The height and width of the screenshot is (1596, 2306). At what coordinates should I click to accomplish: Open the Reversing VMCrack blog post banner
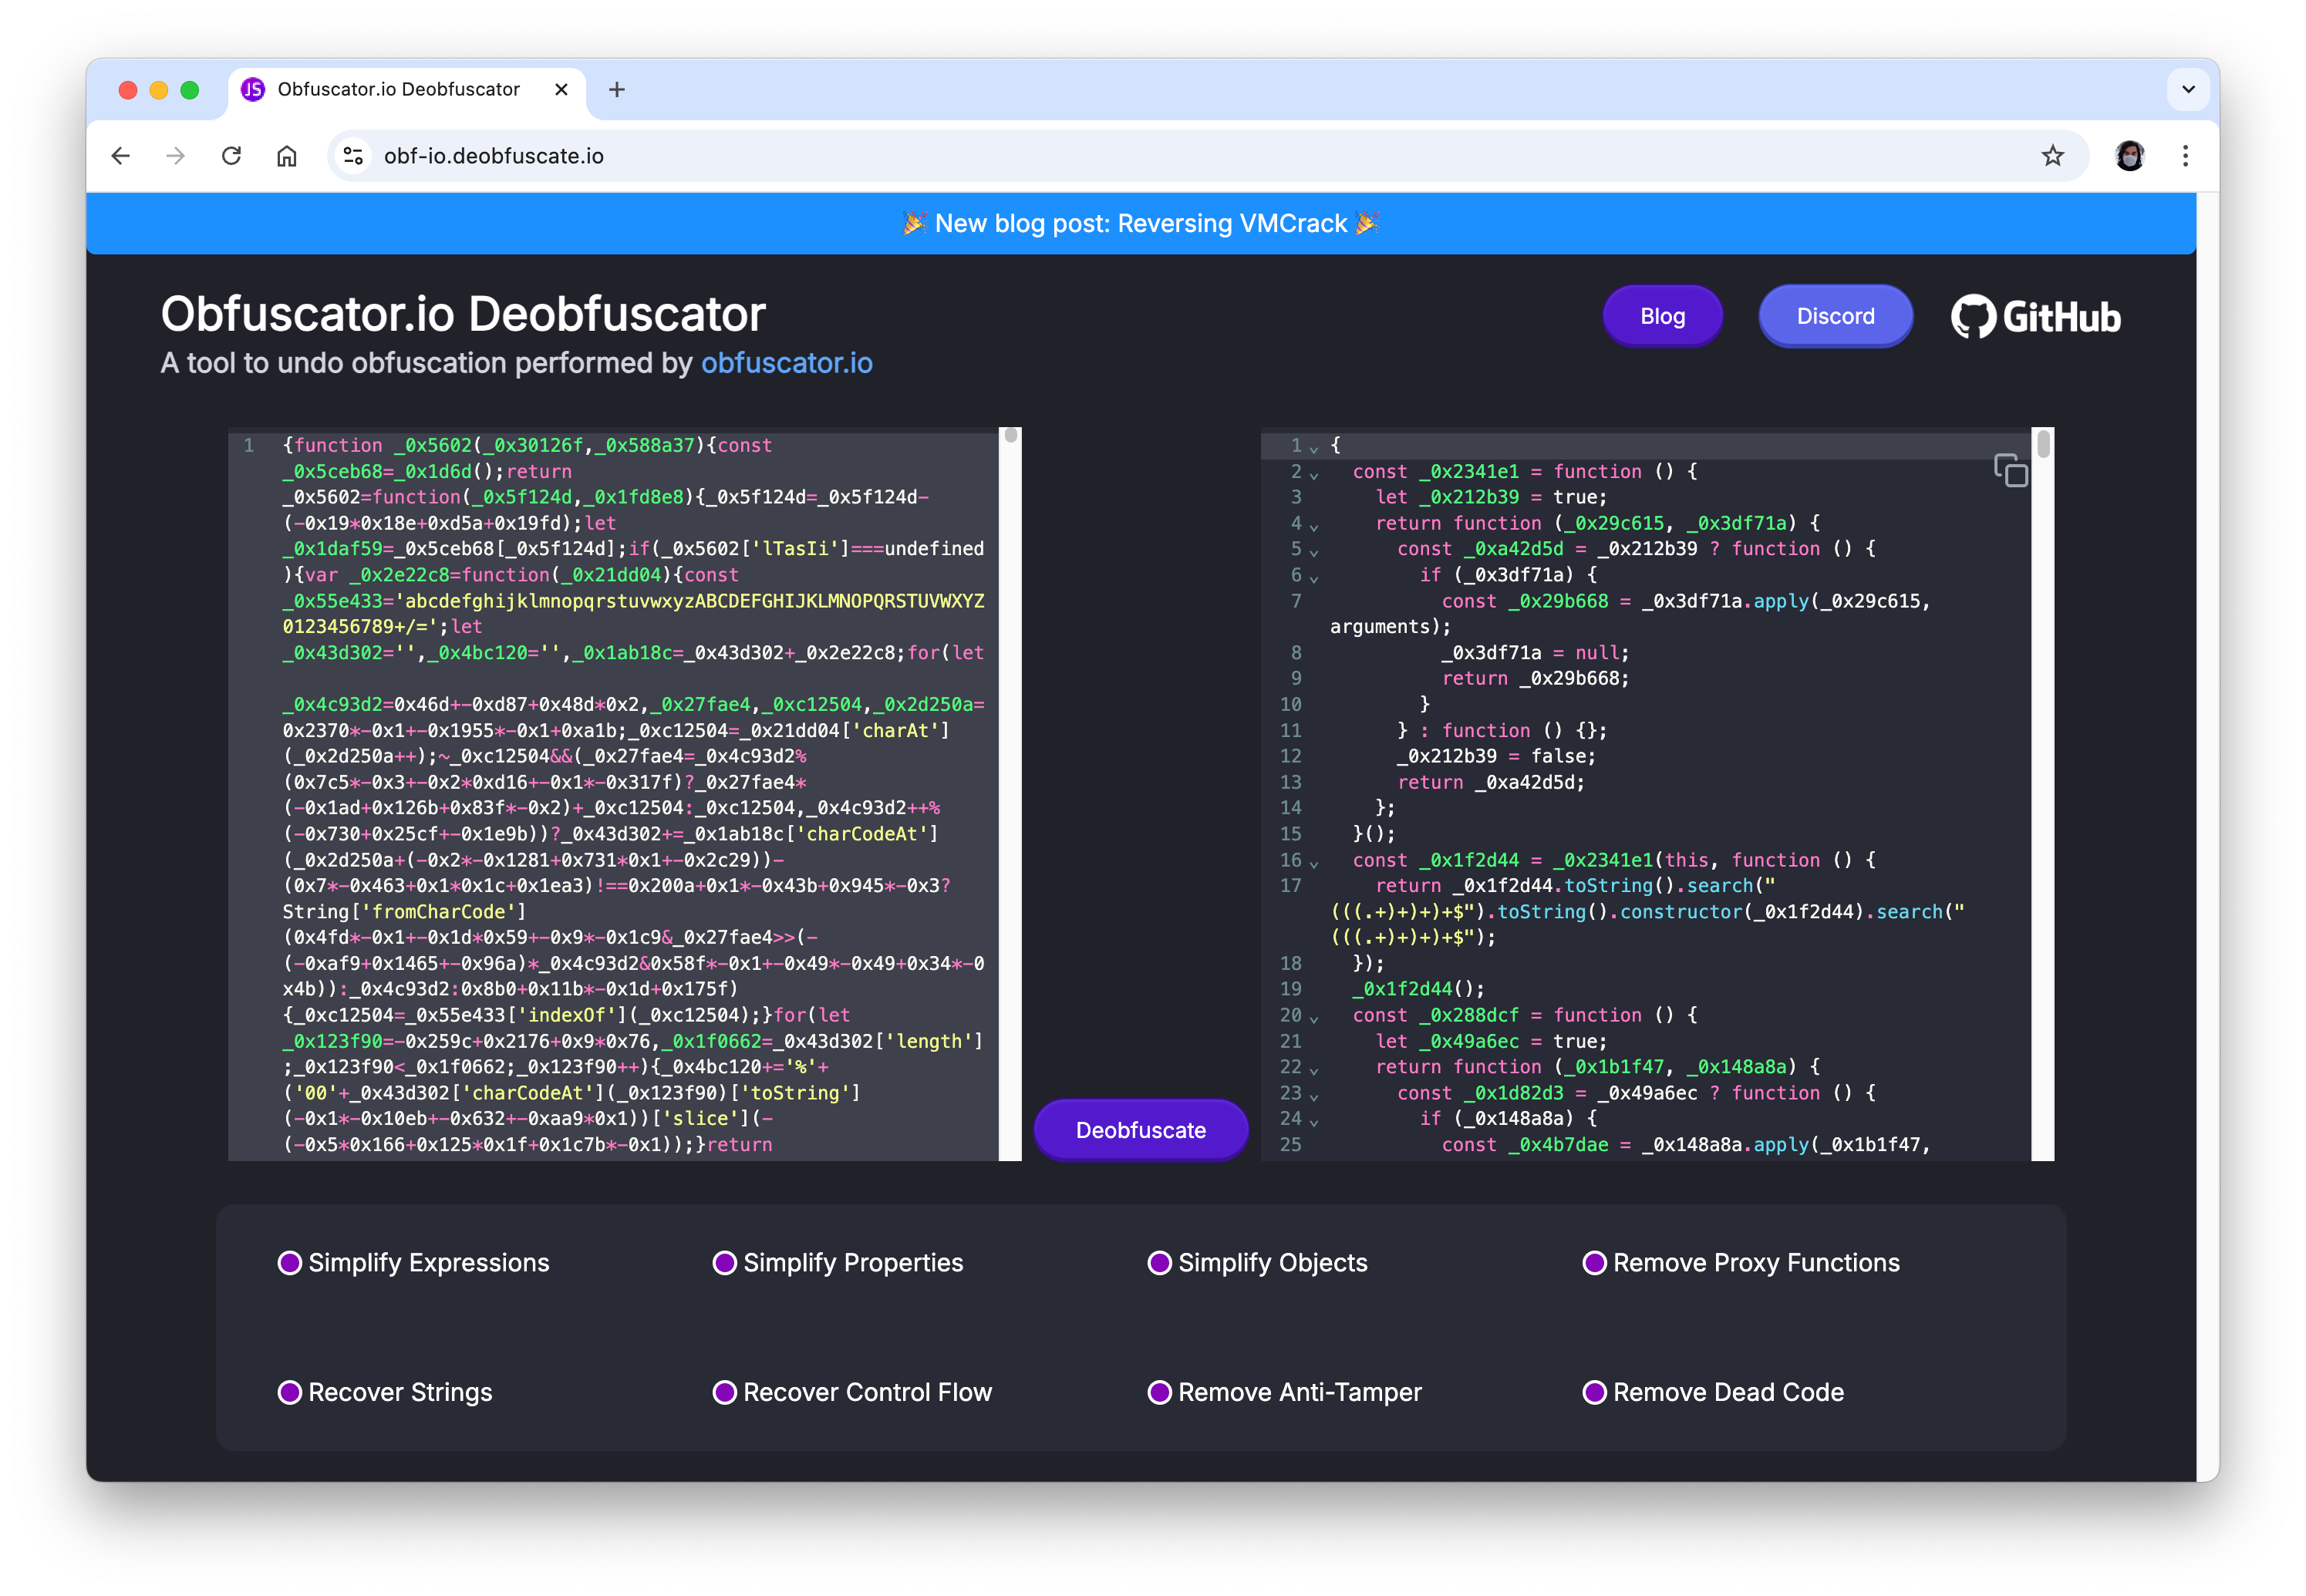(1141, 223)
